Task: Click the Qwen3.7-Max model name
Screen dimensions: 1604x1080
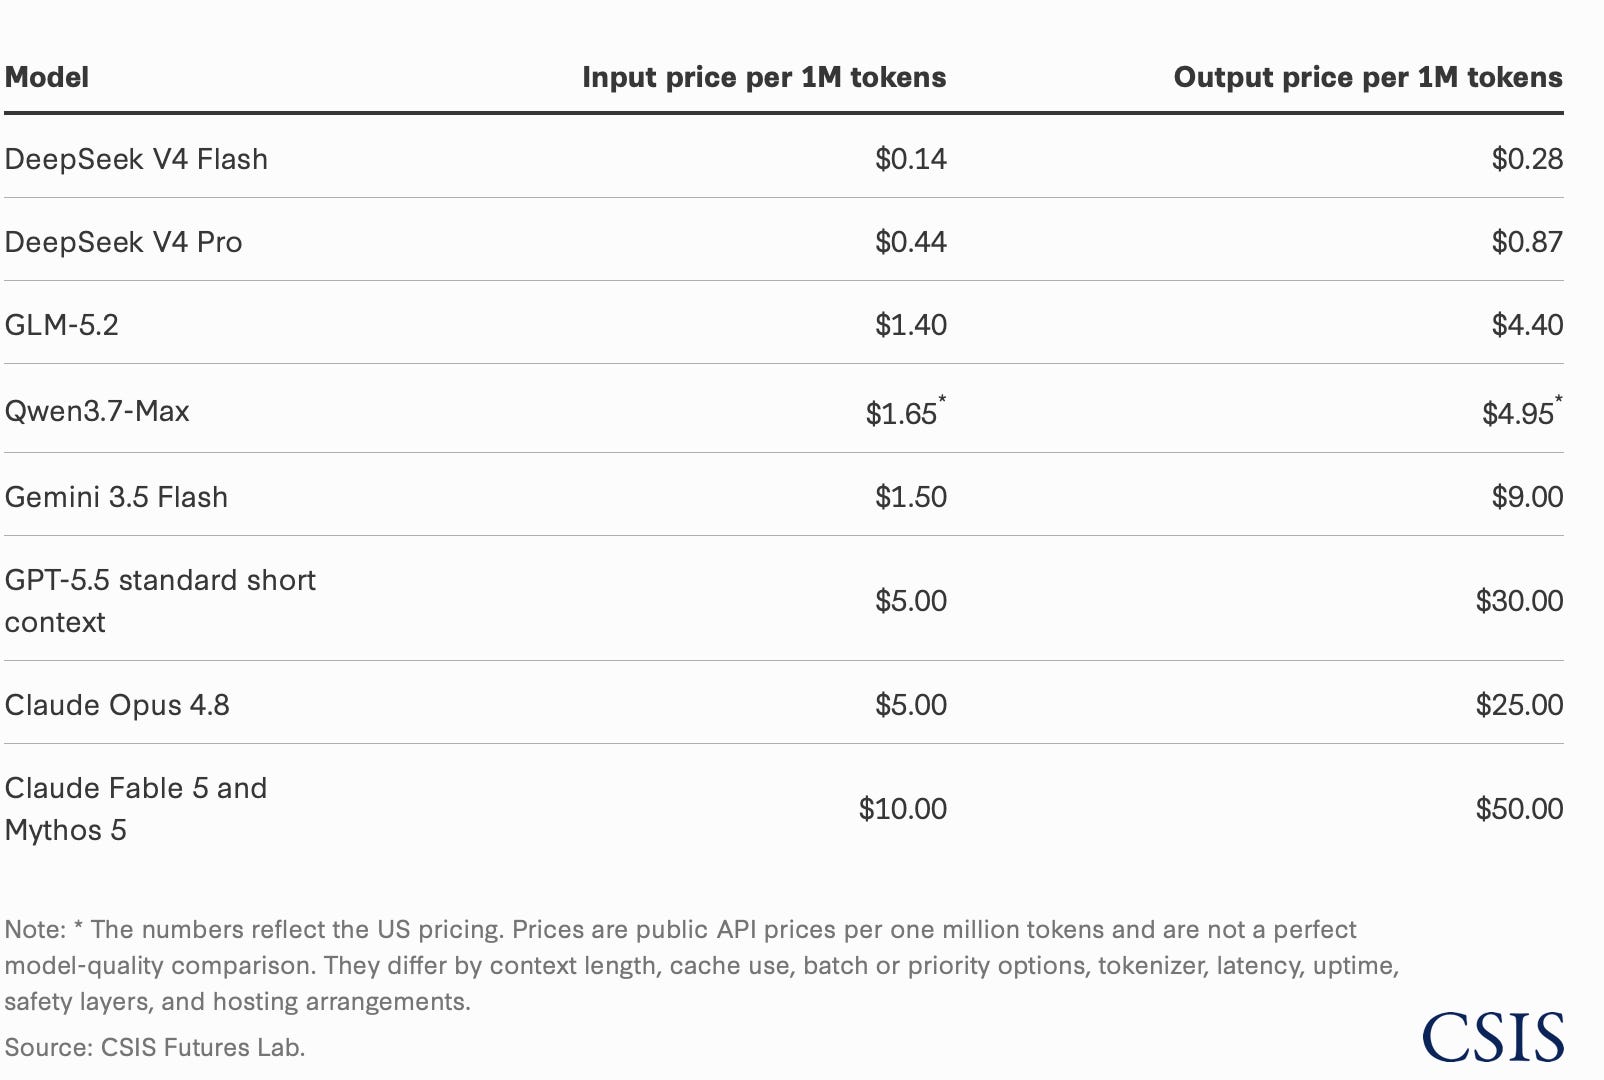Action: click(97, 411)
